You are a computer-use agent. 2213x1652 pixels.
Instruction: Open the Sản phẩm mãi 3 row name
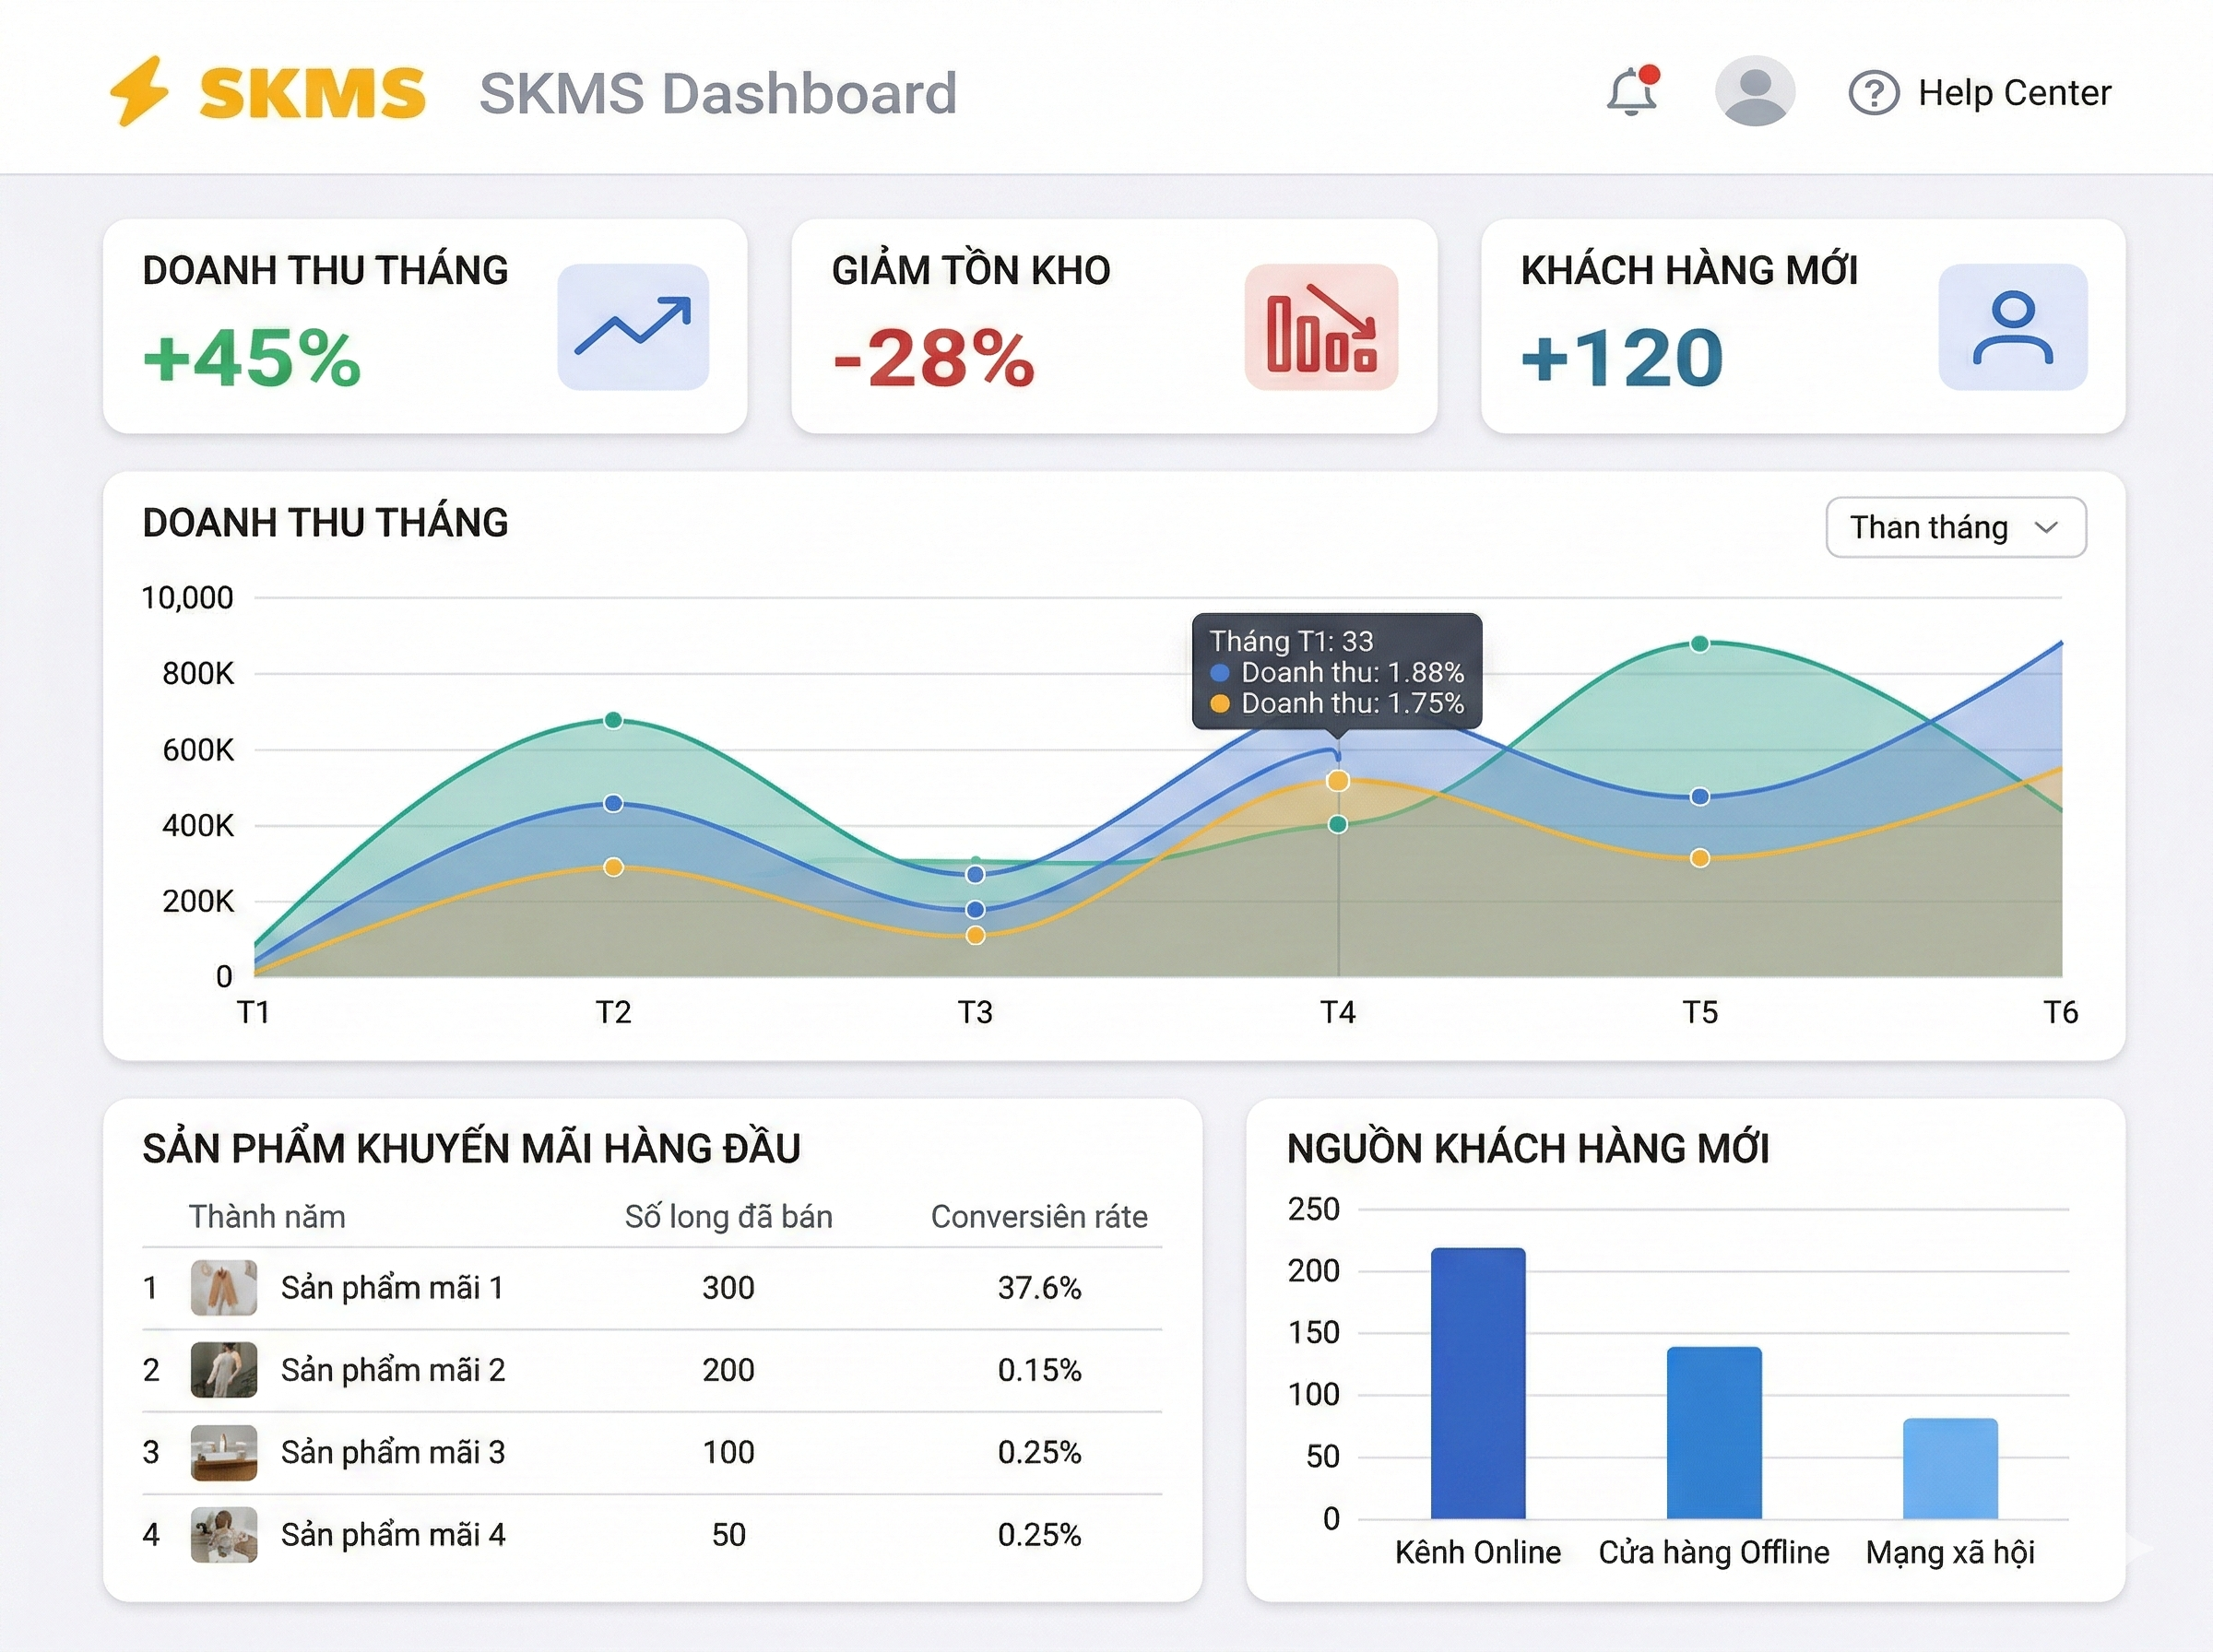pyautogui.click(x=393, y=1452)
